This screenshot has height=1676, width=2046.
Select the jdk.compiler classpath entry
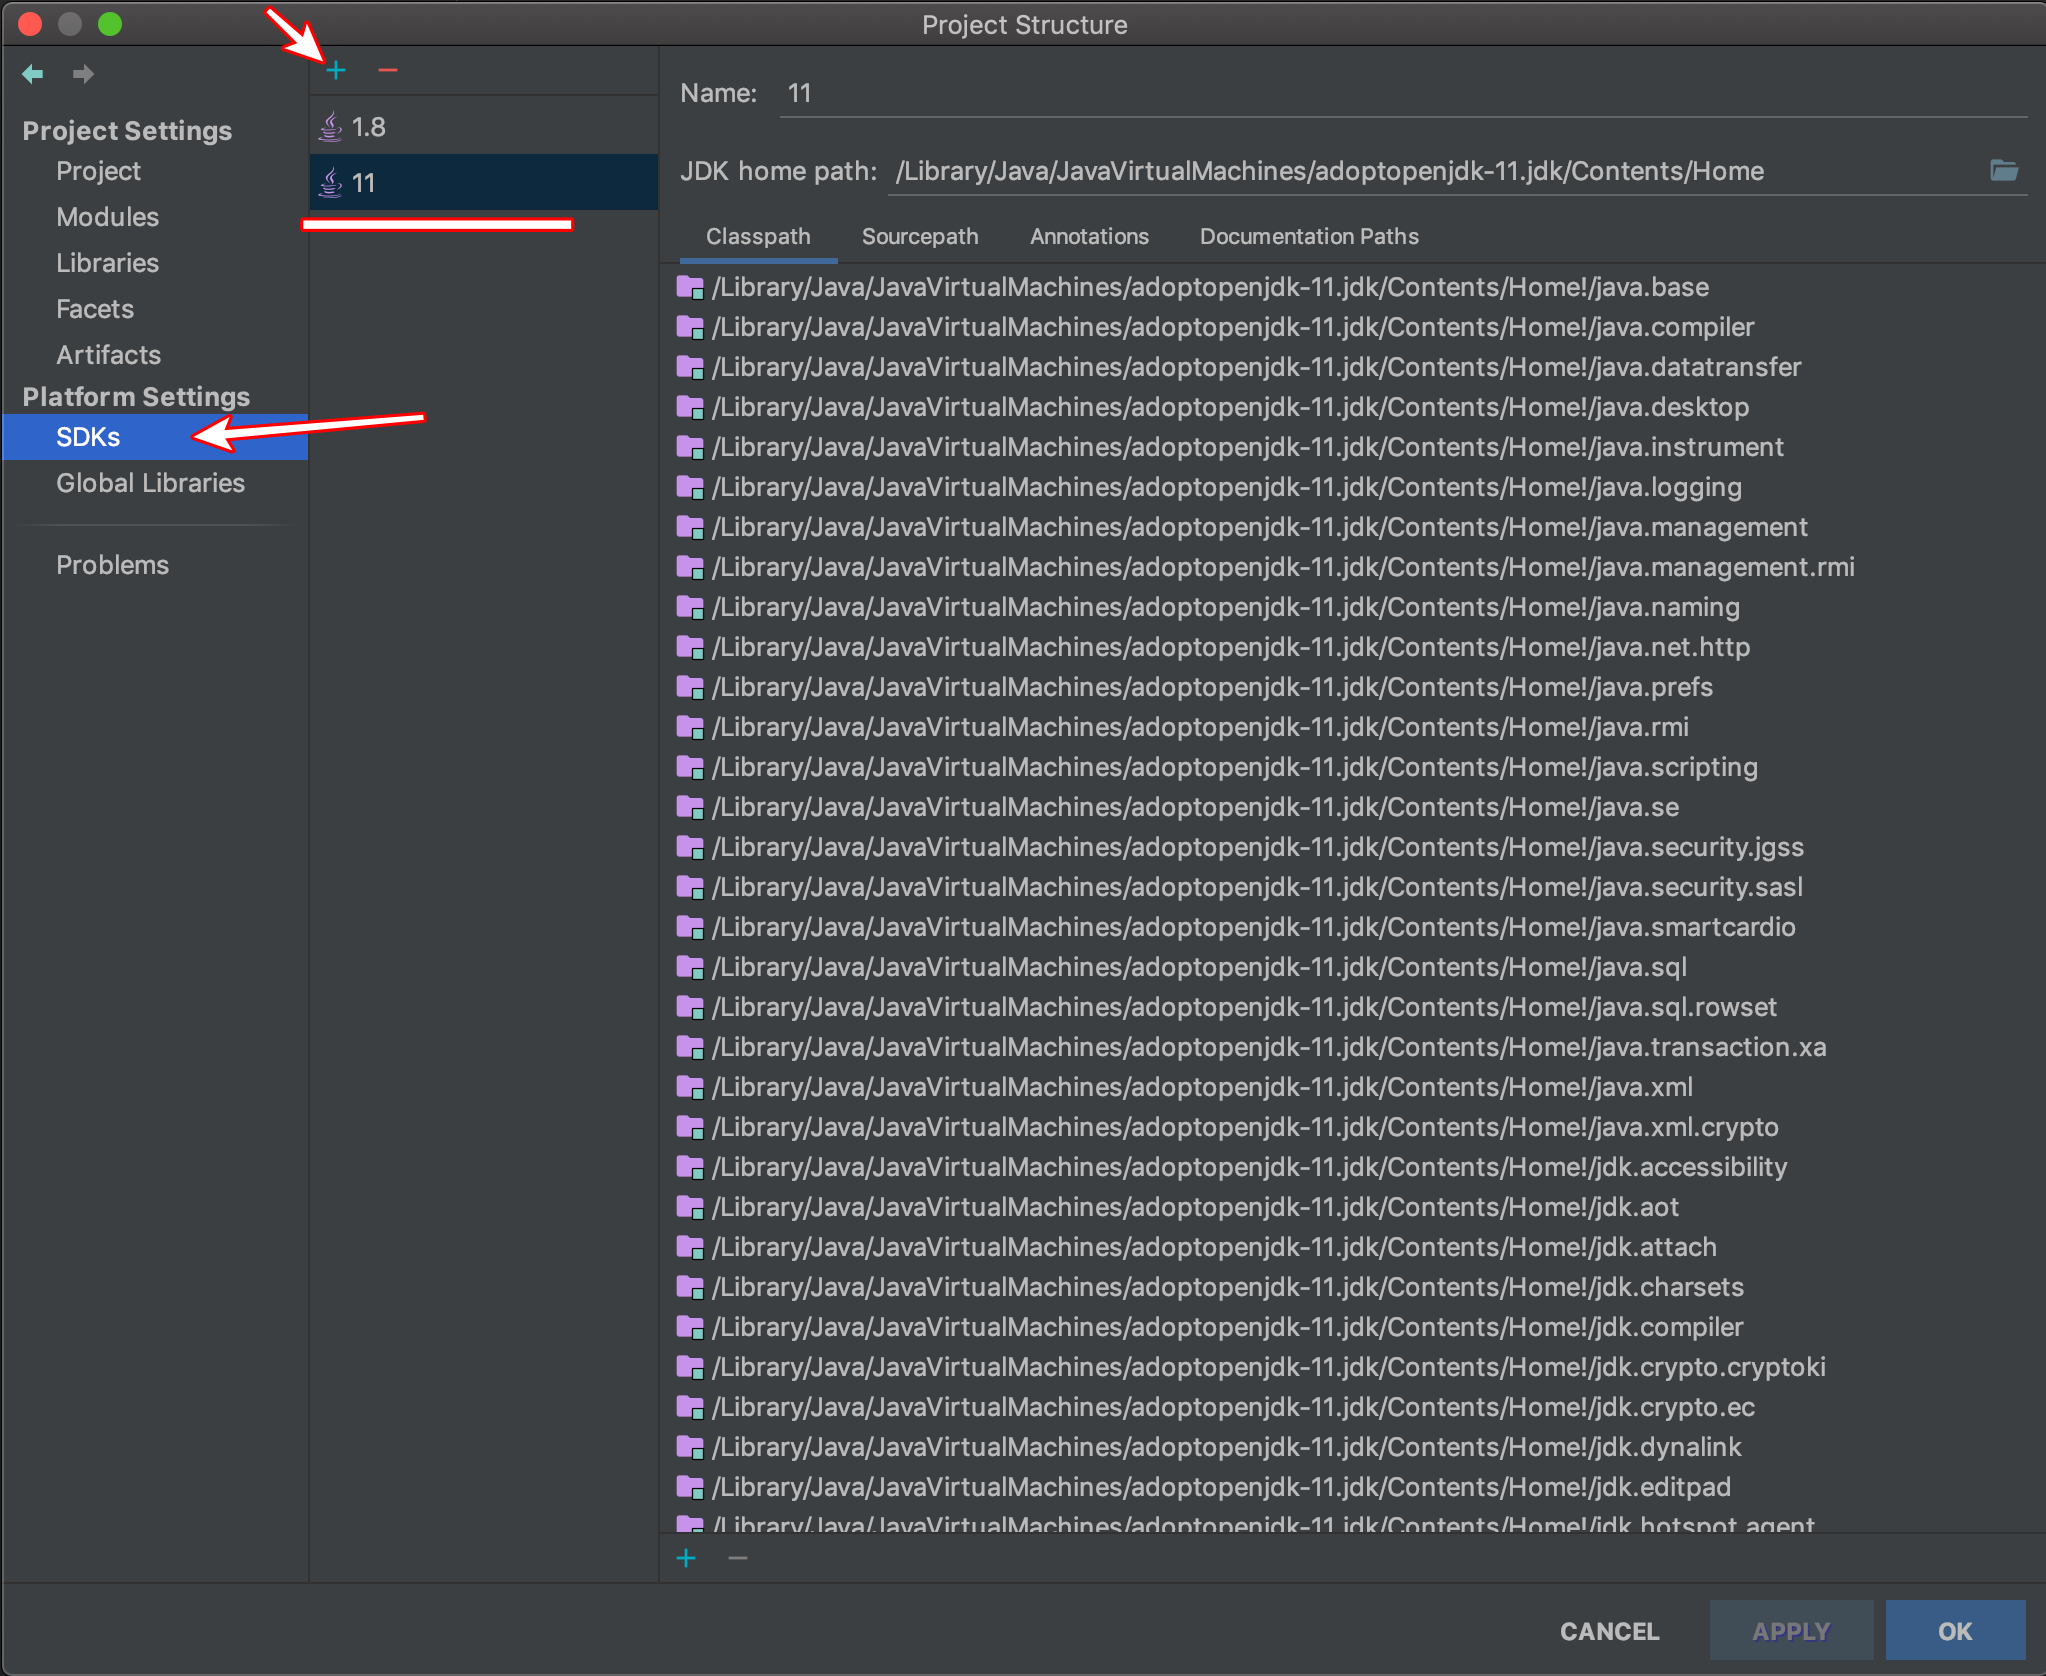click(x=1227, y=1327)
